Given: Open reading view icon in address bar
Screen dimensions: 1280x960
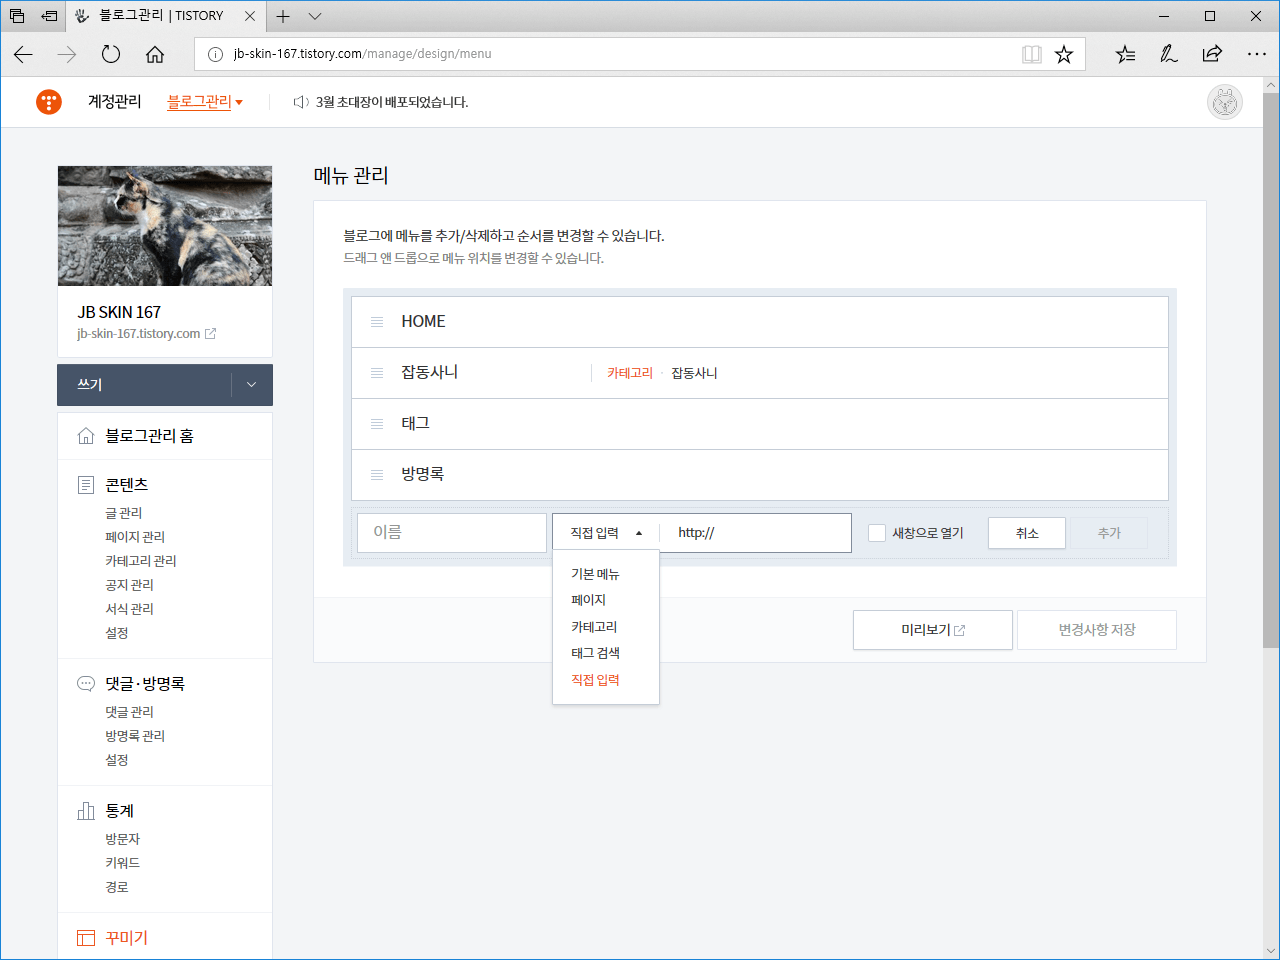Looking at the screenshot, I should (x=1032, y=54).
